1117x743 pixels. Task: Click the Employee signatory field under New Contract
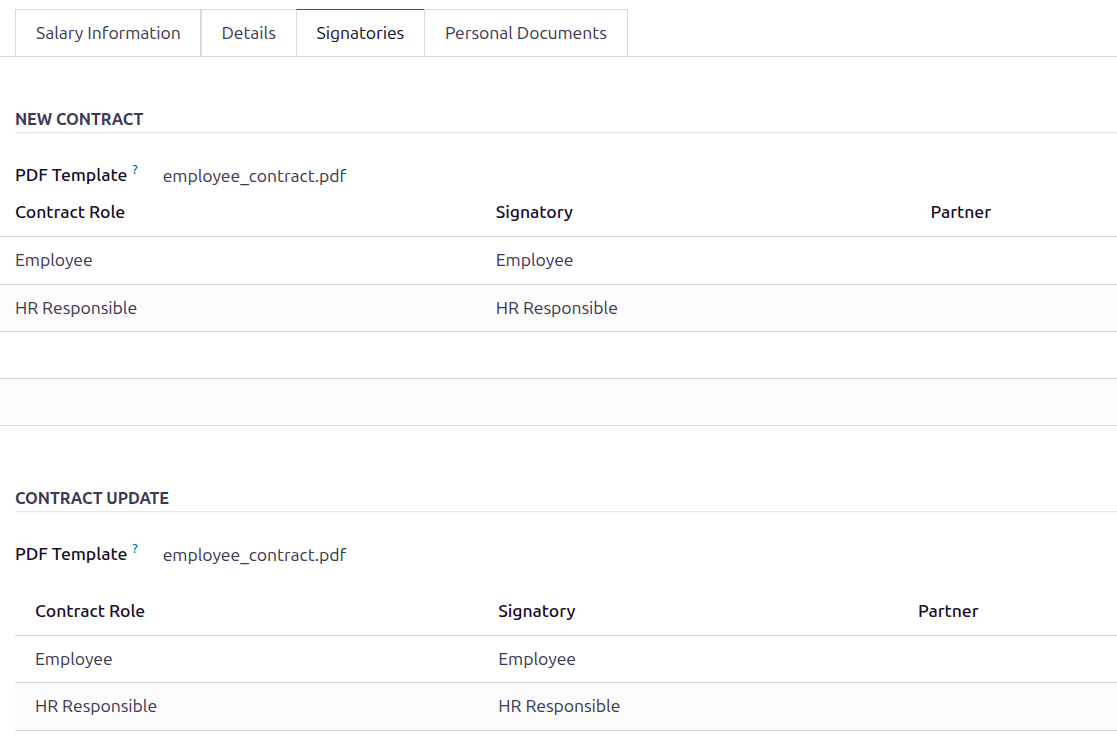[x=534, y=260]
